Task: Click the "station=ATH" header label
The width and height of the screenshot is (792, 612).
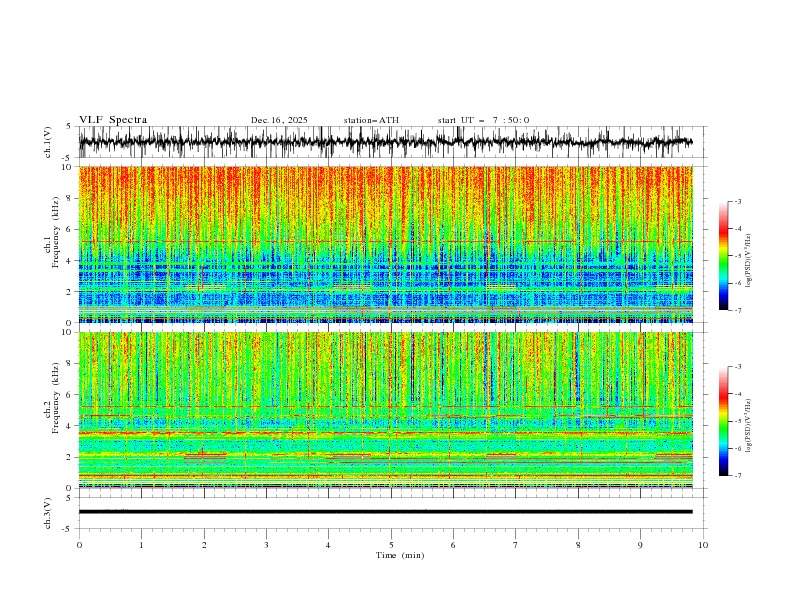Action: [371, 120]
